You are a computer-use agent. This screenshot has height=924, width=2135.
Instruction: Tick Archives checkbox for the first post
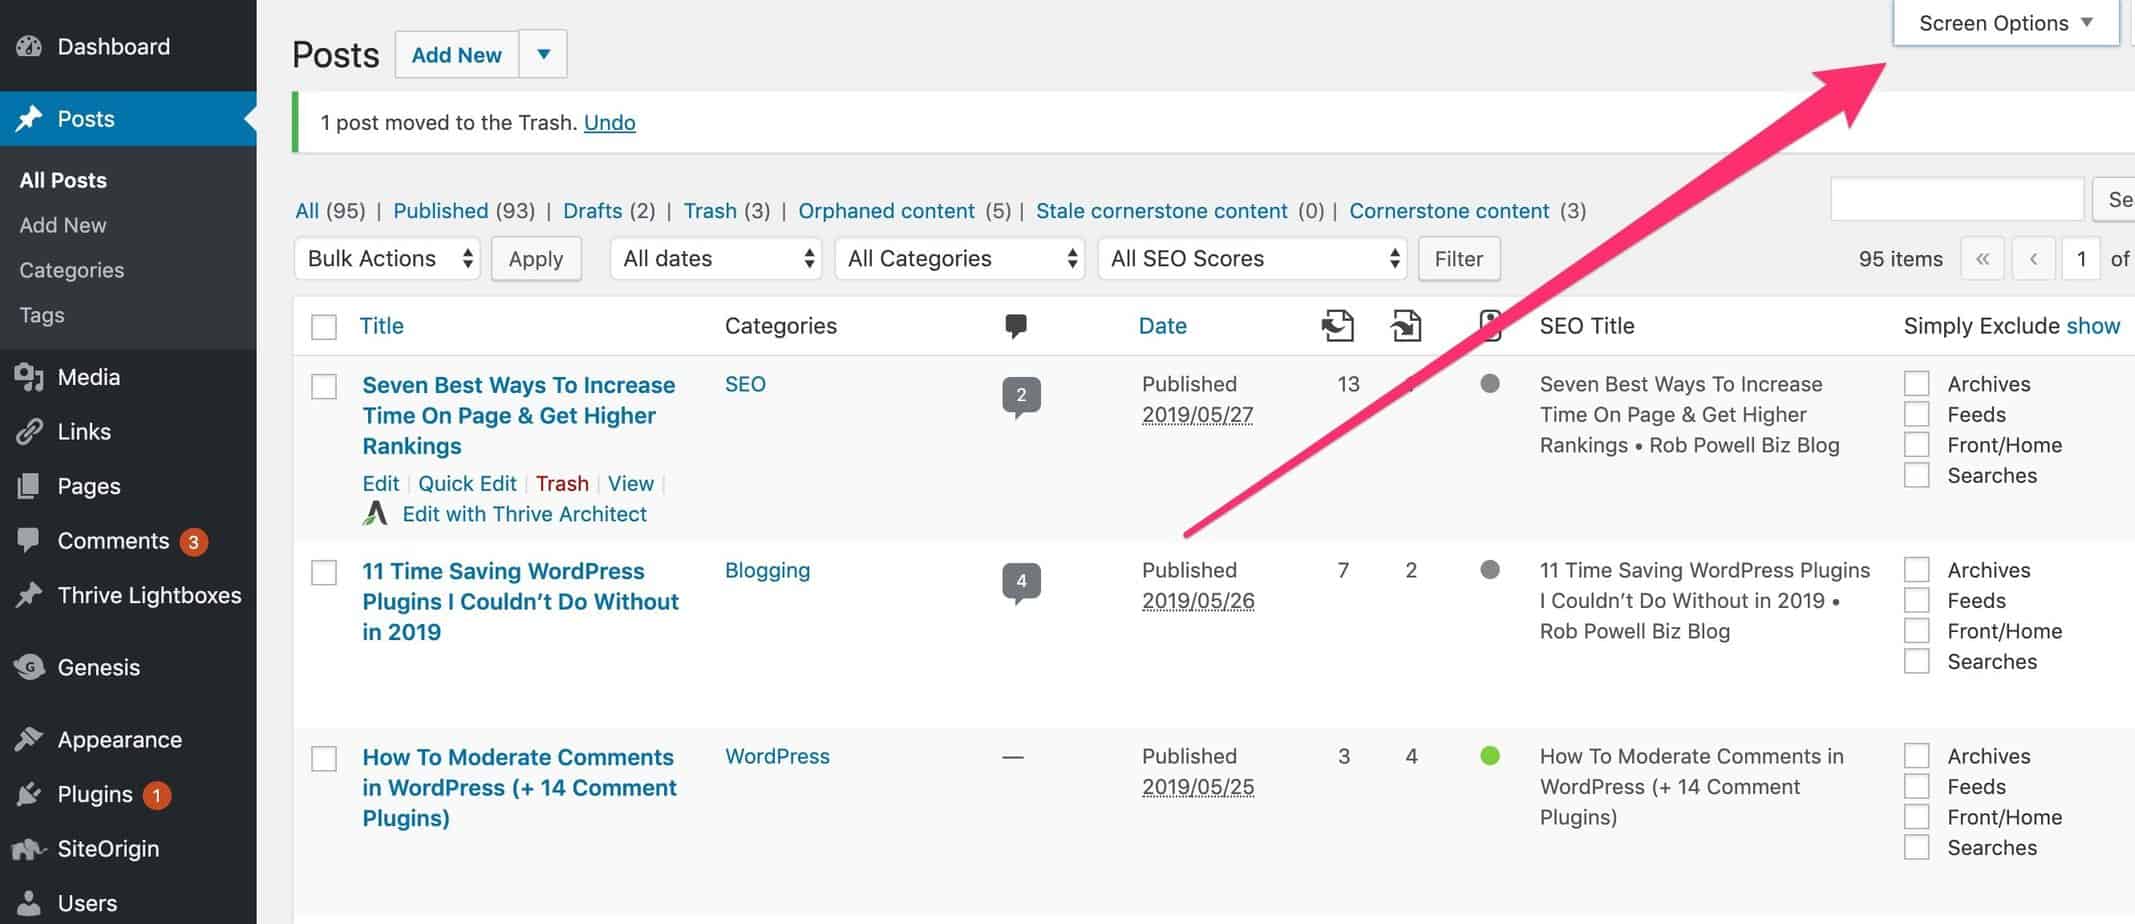click(x=1916, y=384)
